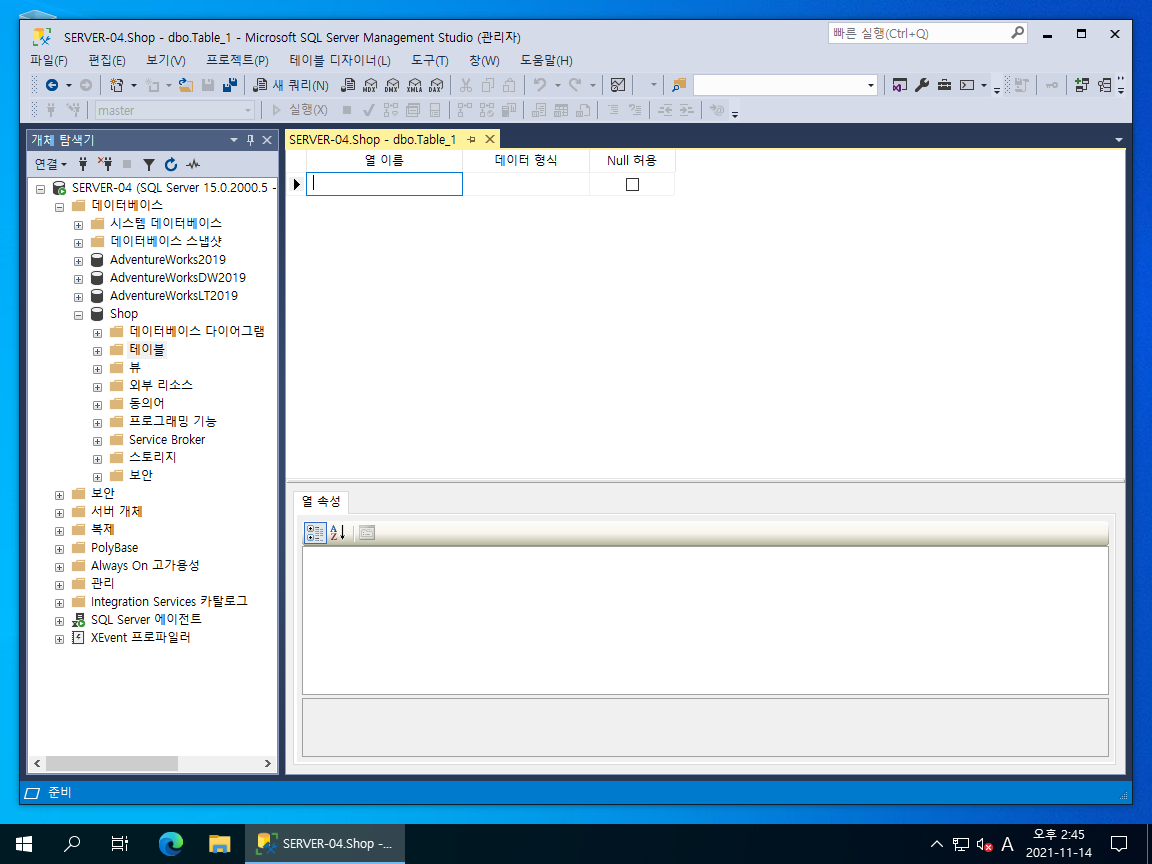Click the database engine query icon
This screenshot has height=864, width=1152.
pyautogui.click(x=348, y=85)
